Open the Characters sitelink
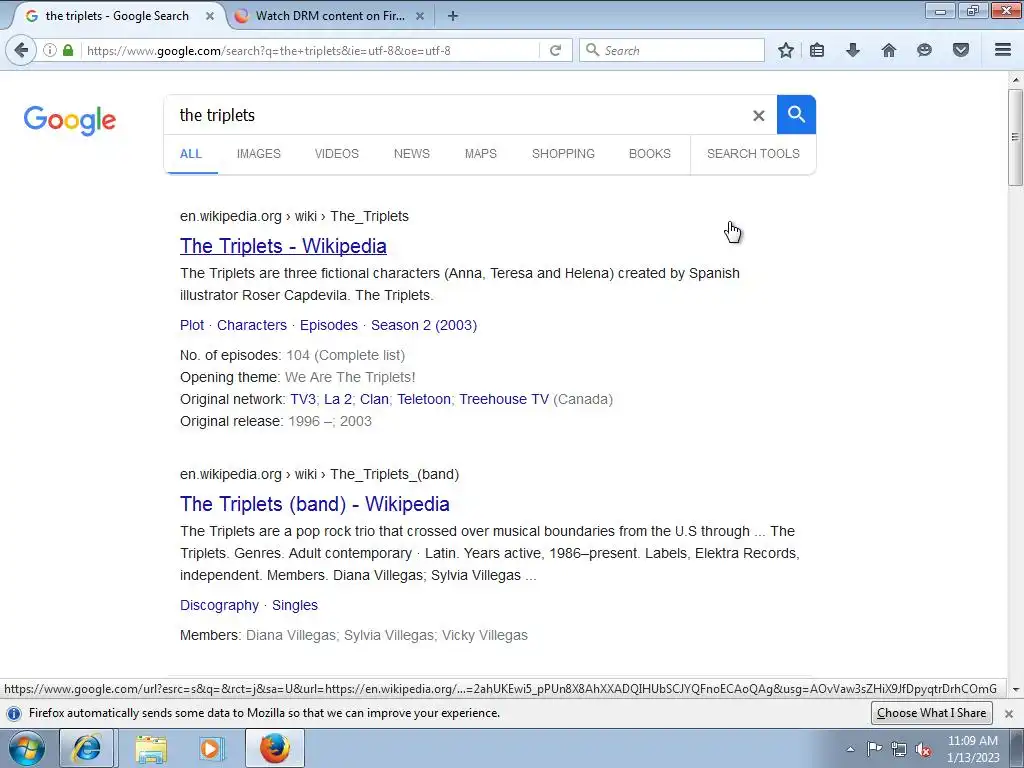This screenshot has width=1024, height=768. [251, 325]
